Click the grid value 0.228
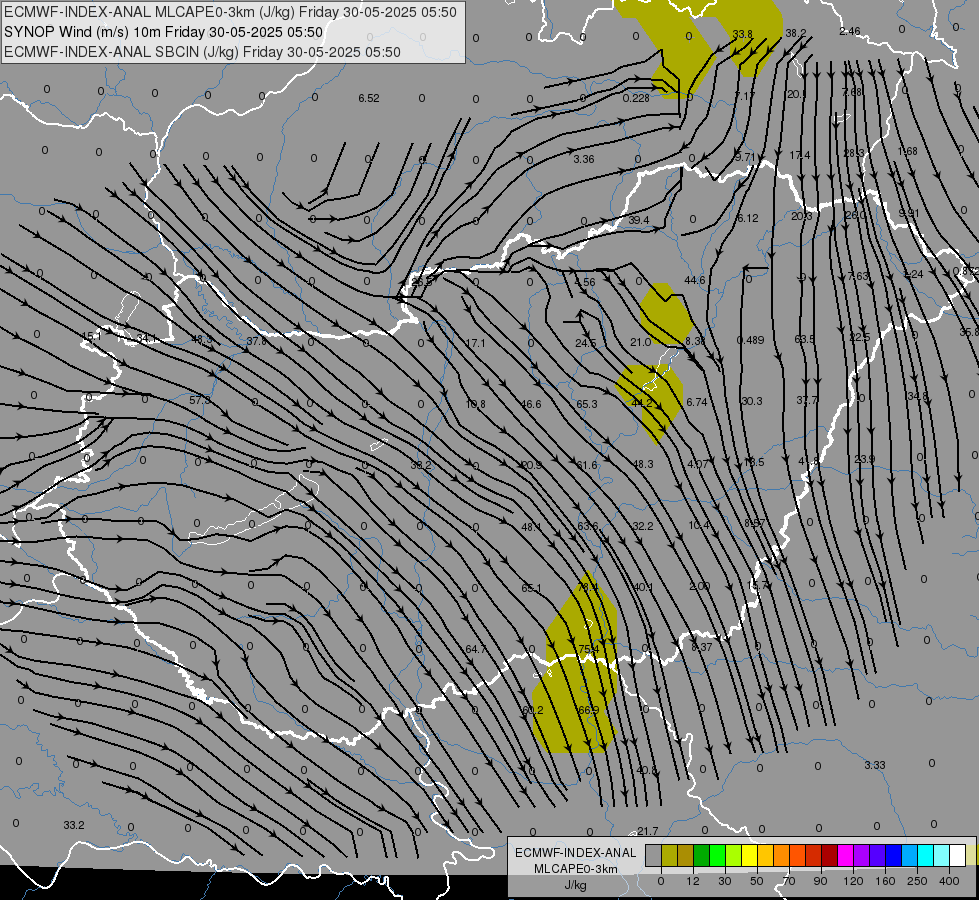The width and height of the screenshot is (979, 900). pos(636,98)
